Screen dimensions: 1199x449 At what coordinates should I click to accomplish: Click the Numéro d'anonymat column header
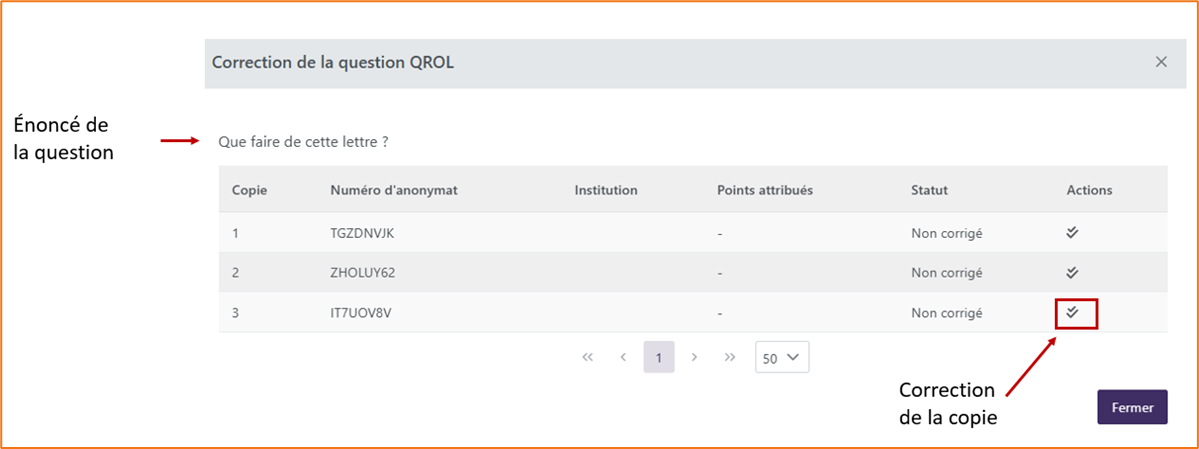(394, 190)
